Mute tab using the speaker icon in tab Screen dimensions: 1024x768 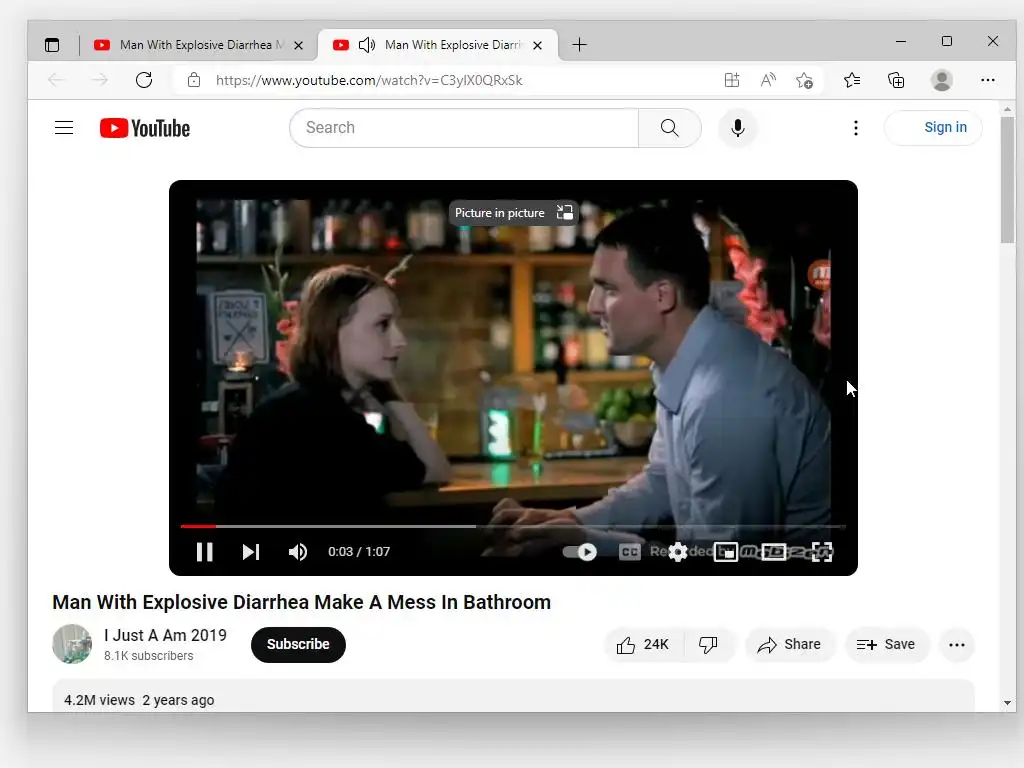pos(367,44)
